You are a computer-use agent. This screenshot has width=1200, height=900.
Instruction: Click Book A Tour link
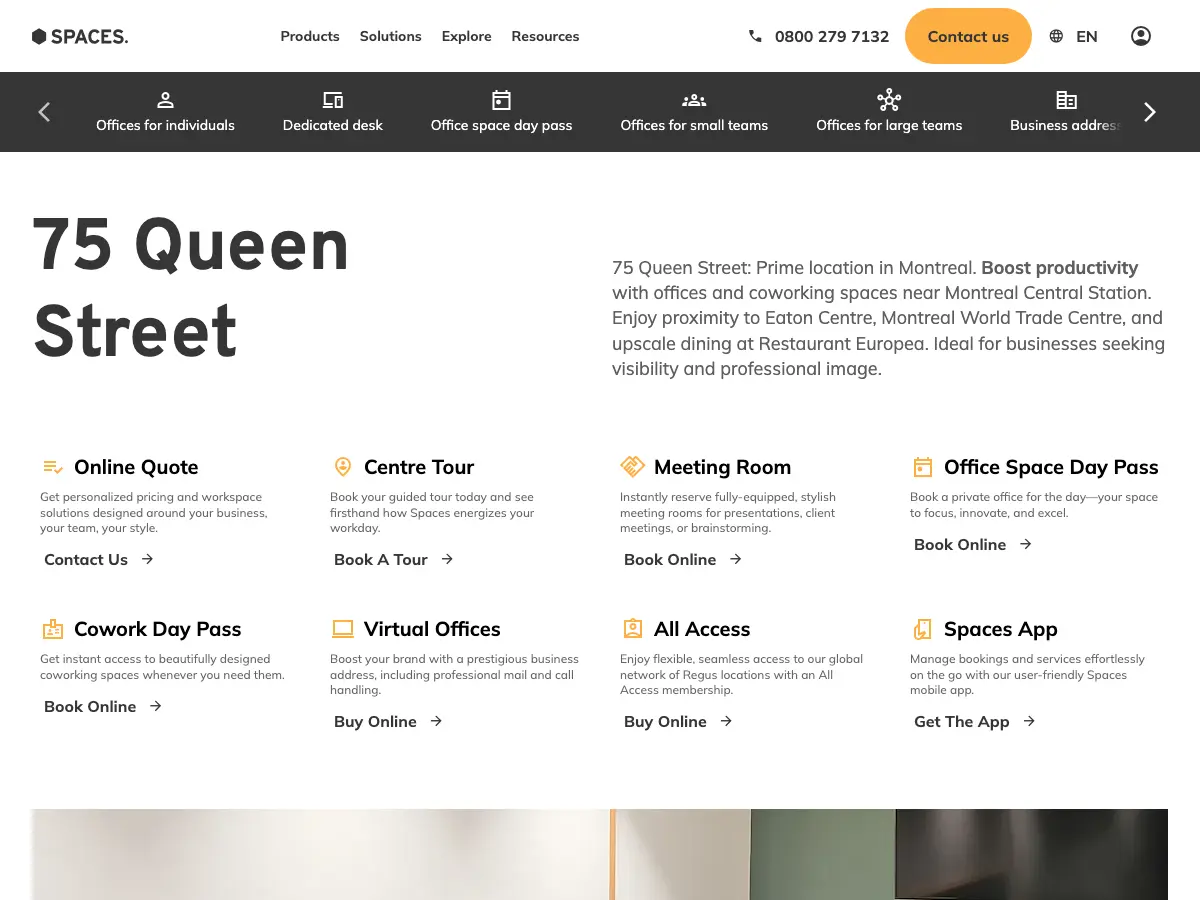pos(394,559)
